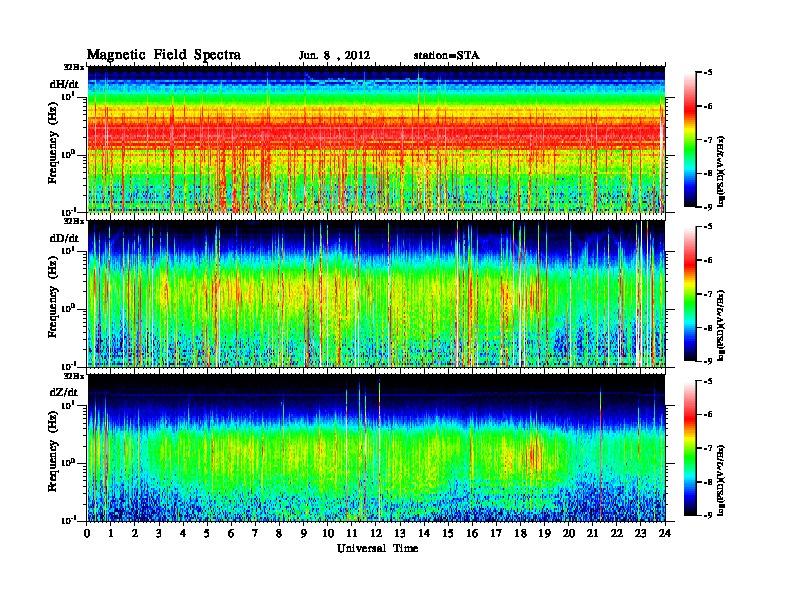Click the hour "3" tick label
The width and height of the screenshot is (792, 612).
(160, 533)
